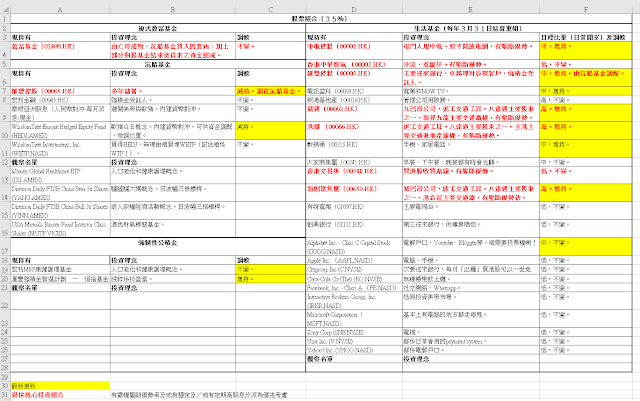This screenshot has width=640, height=401.
Task: Click the yellow 減持。調往沉船基金 cell
Action: 271,91
